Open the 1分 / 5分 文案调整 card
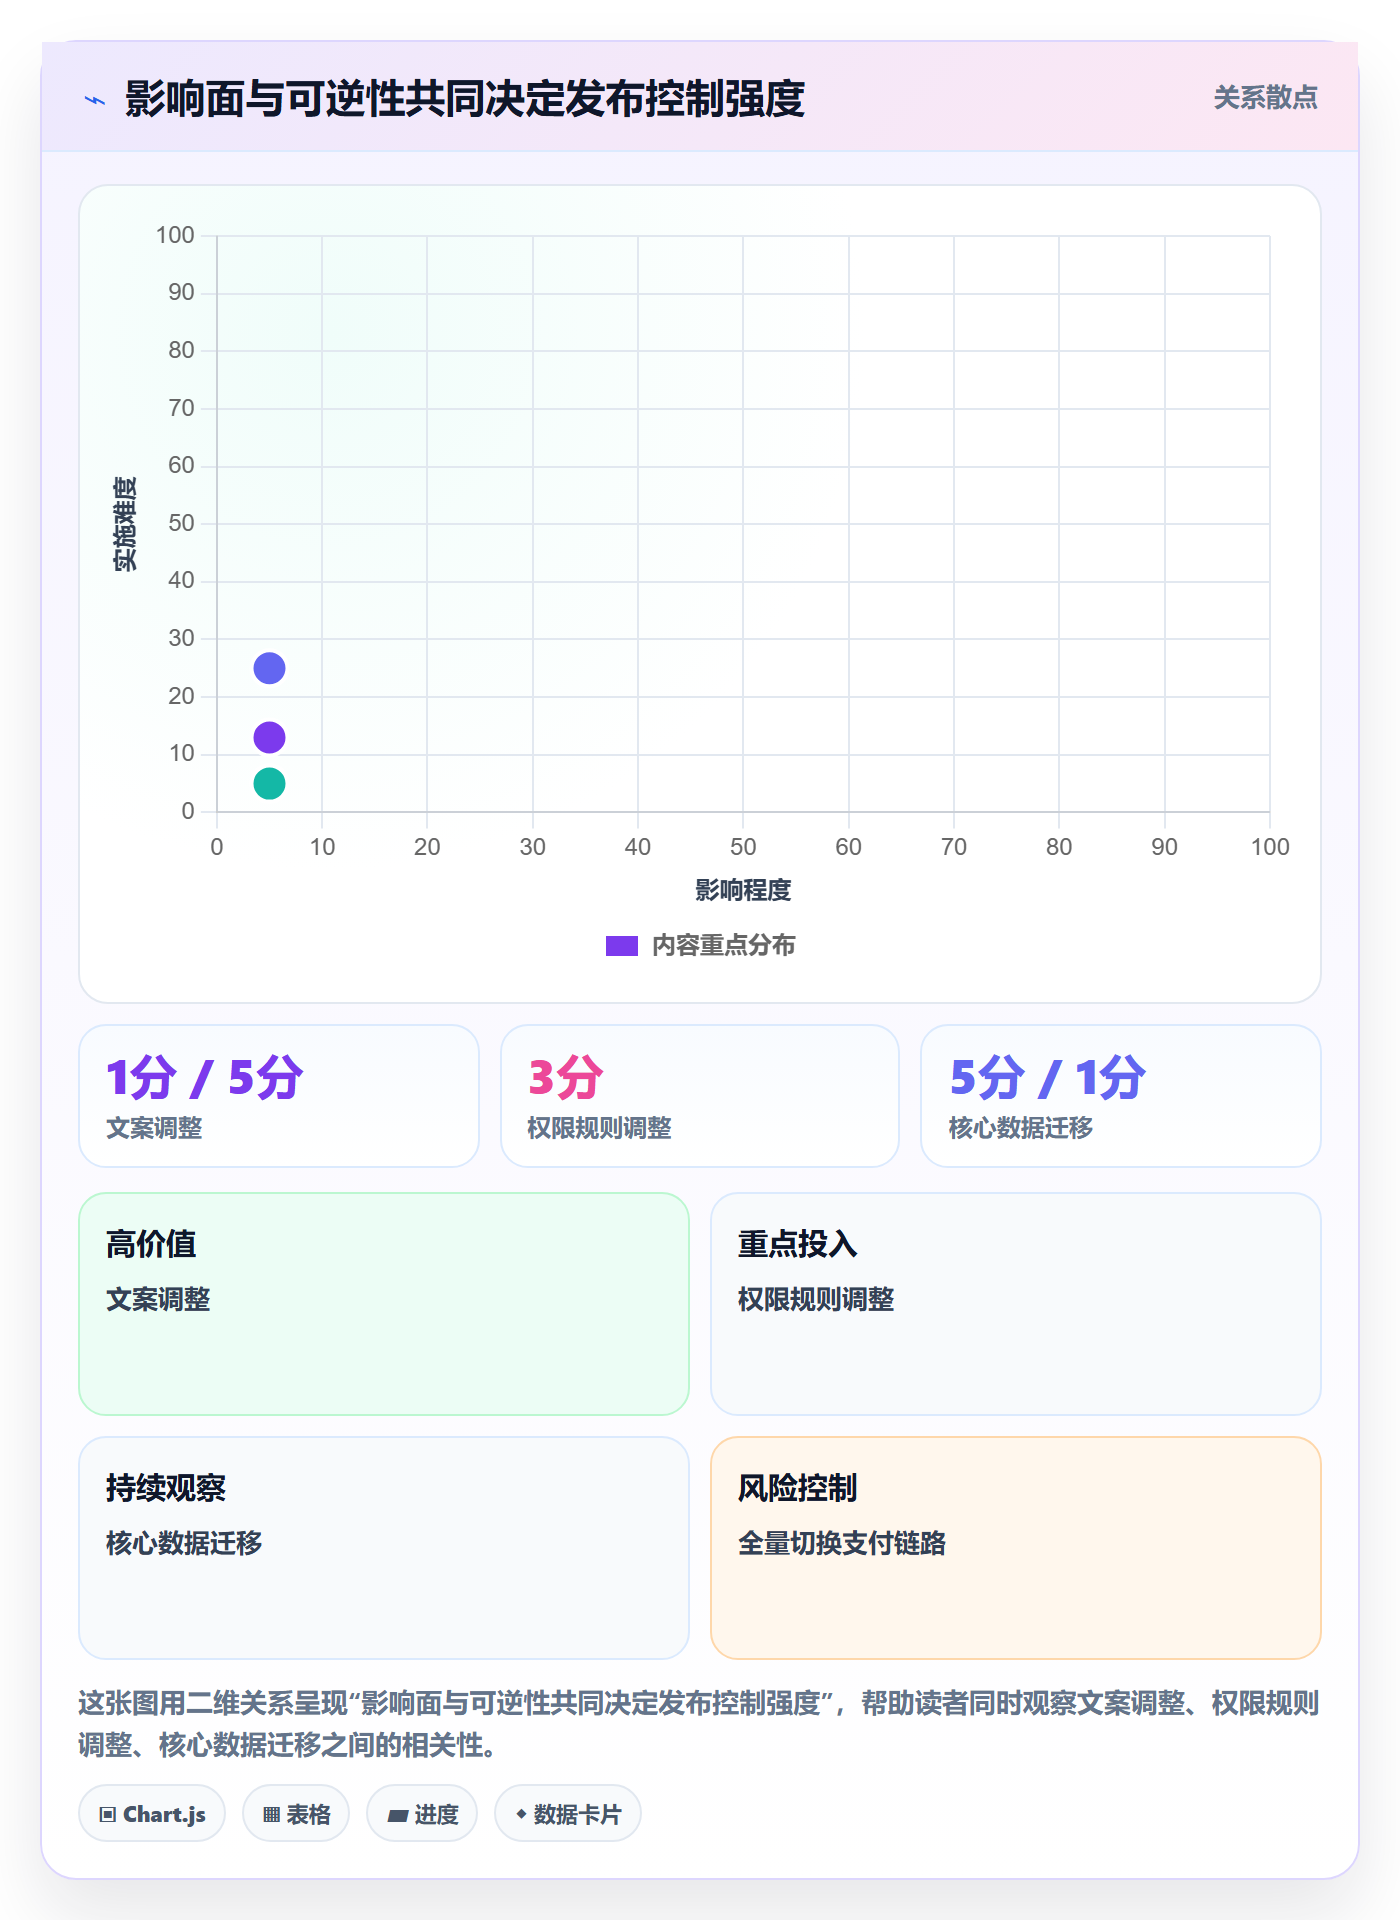Screen dimensions: 1400x1920 tap(279, 1096)
